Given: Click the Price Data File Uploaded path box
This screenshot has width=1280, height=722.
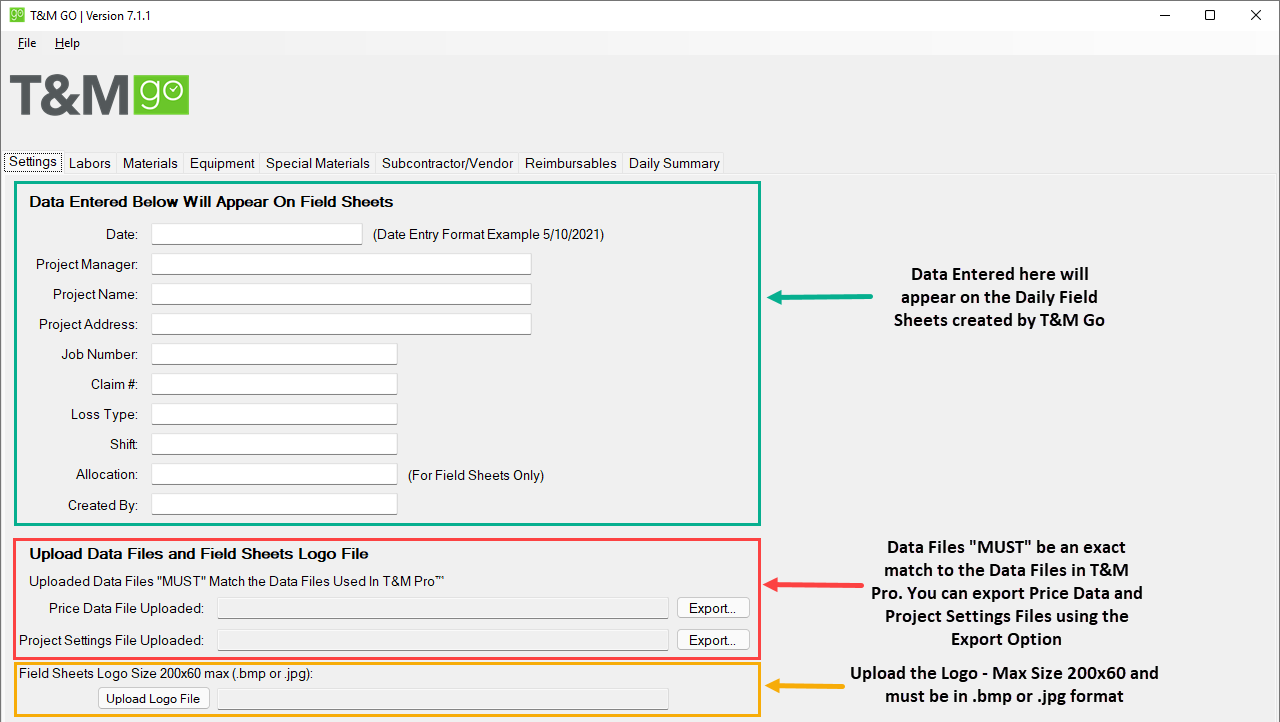Looking at the screenshot, I should pyautogui.click(x=443, y=608).
